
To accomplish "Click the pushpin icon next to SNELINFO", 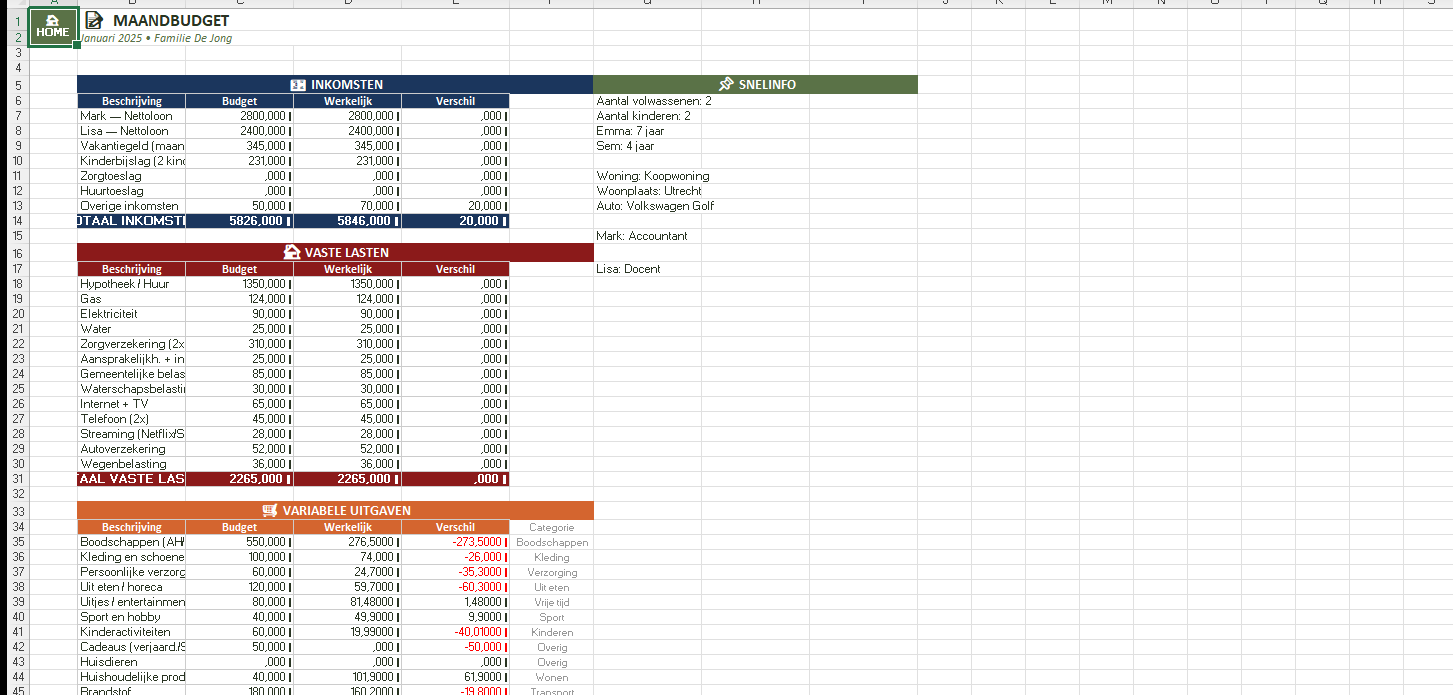I will coord(726,85).
